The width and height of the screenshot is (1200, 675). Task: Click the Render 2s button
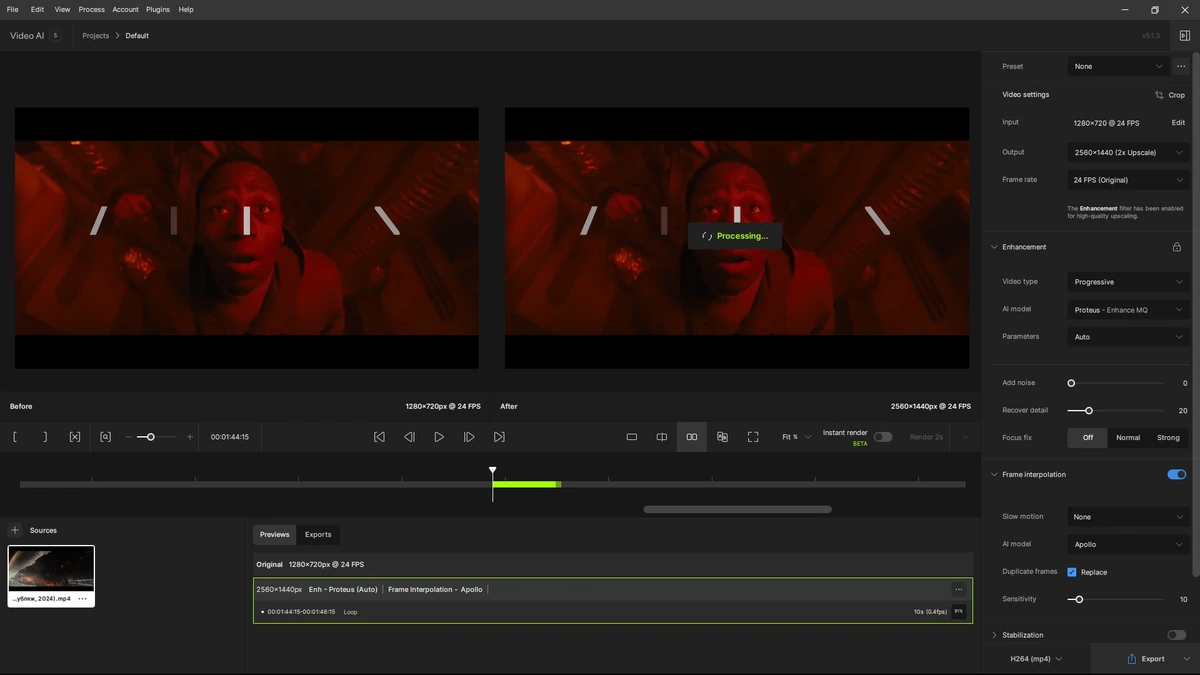pyautogui.click(x=927, y=437)
